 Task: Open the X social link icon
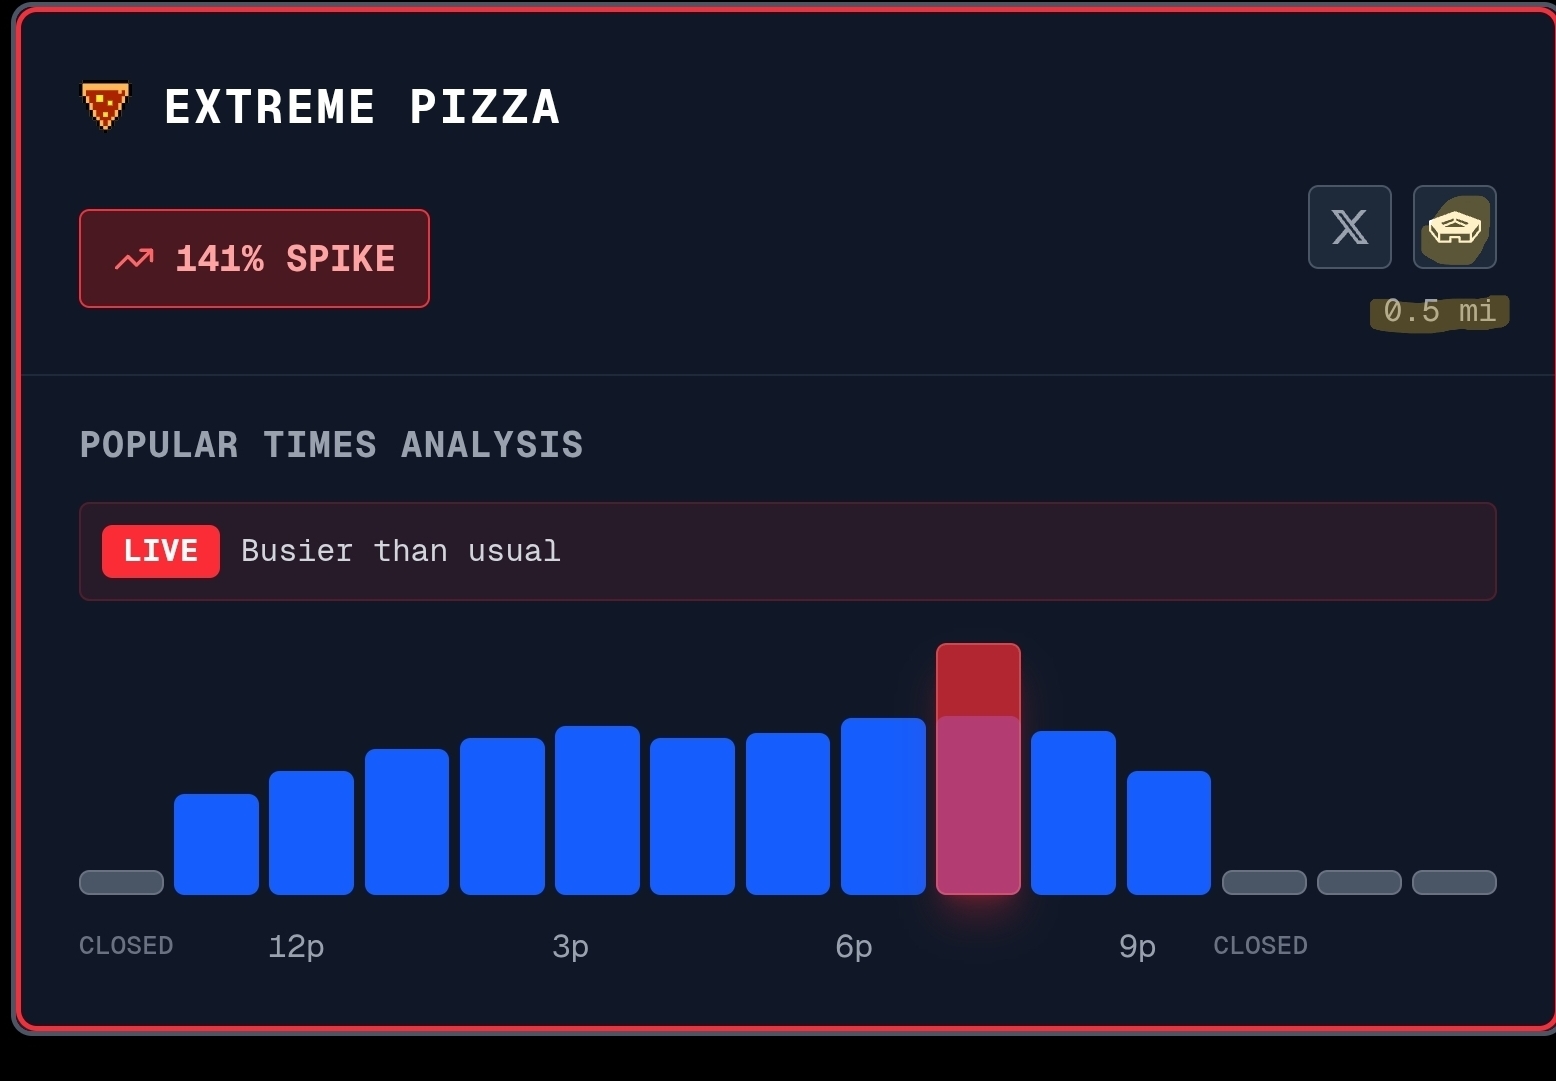point(1349,227)
